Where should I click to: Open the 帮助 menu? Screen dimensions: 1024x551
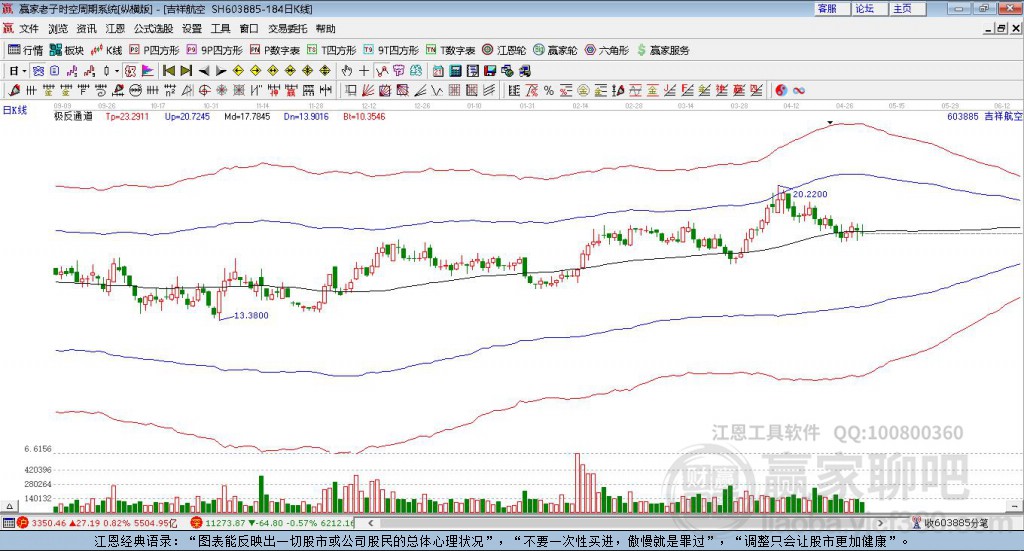(x=325, y=29)
